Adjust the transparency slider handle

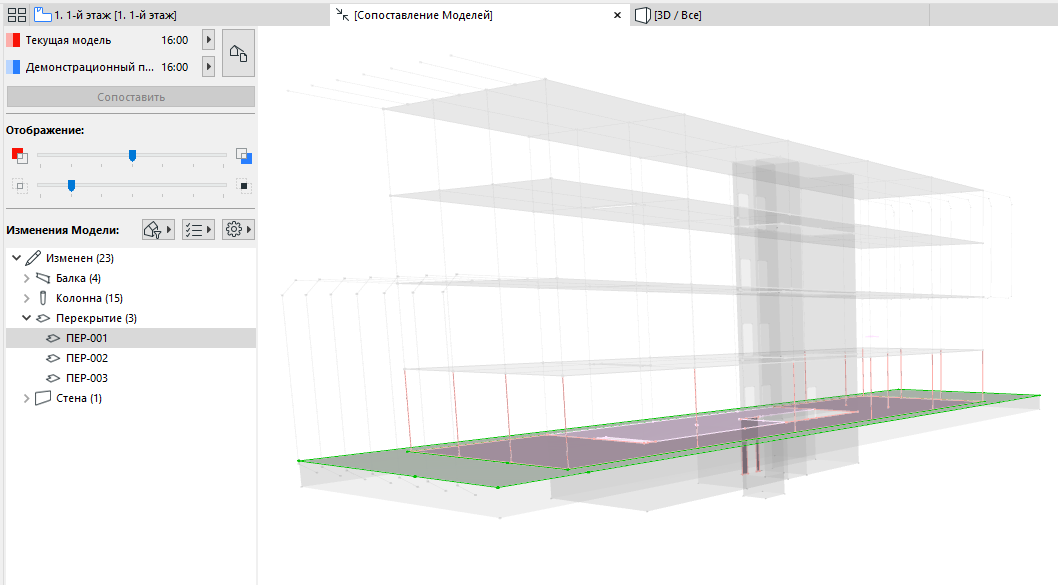click(x=71, y=186)
